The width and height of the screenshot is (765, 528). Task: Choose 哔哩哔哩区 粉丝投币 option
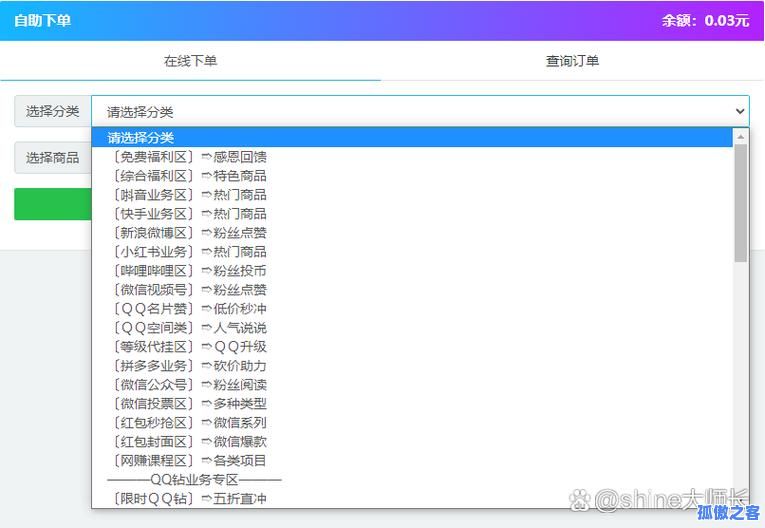[412, 271]
